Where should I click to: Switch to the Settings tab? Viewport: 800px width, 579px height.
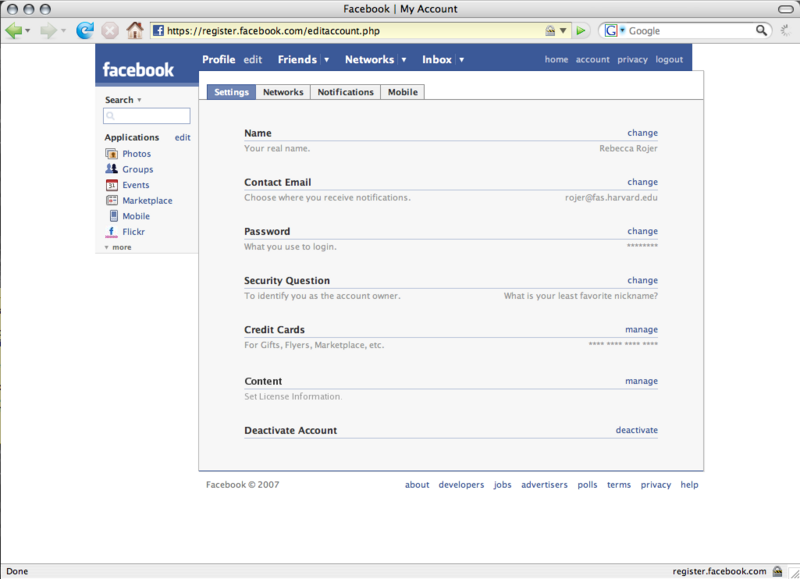tap(231, 92)
